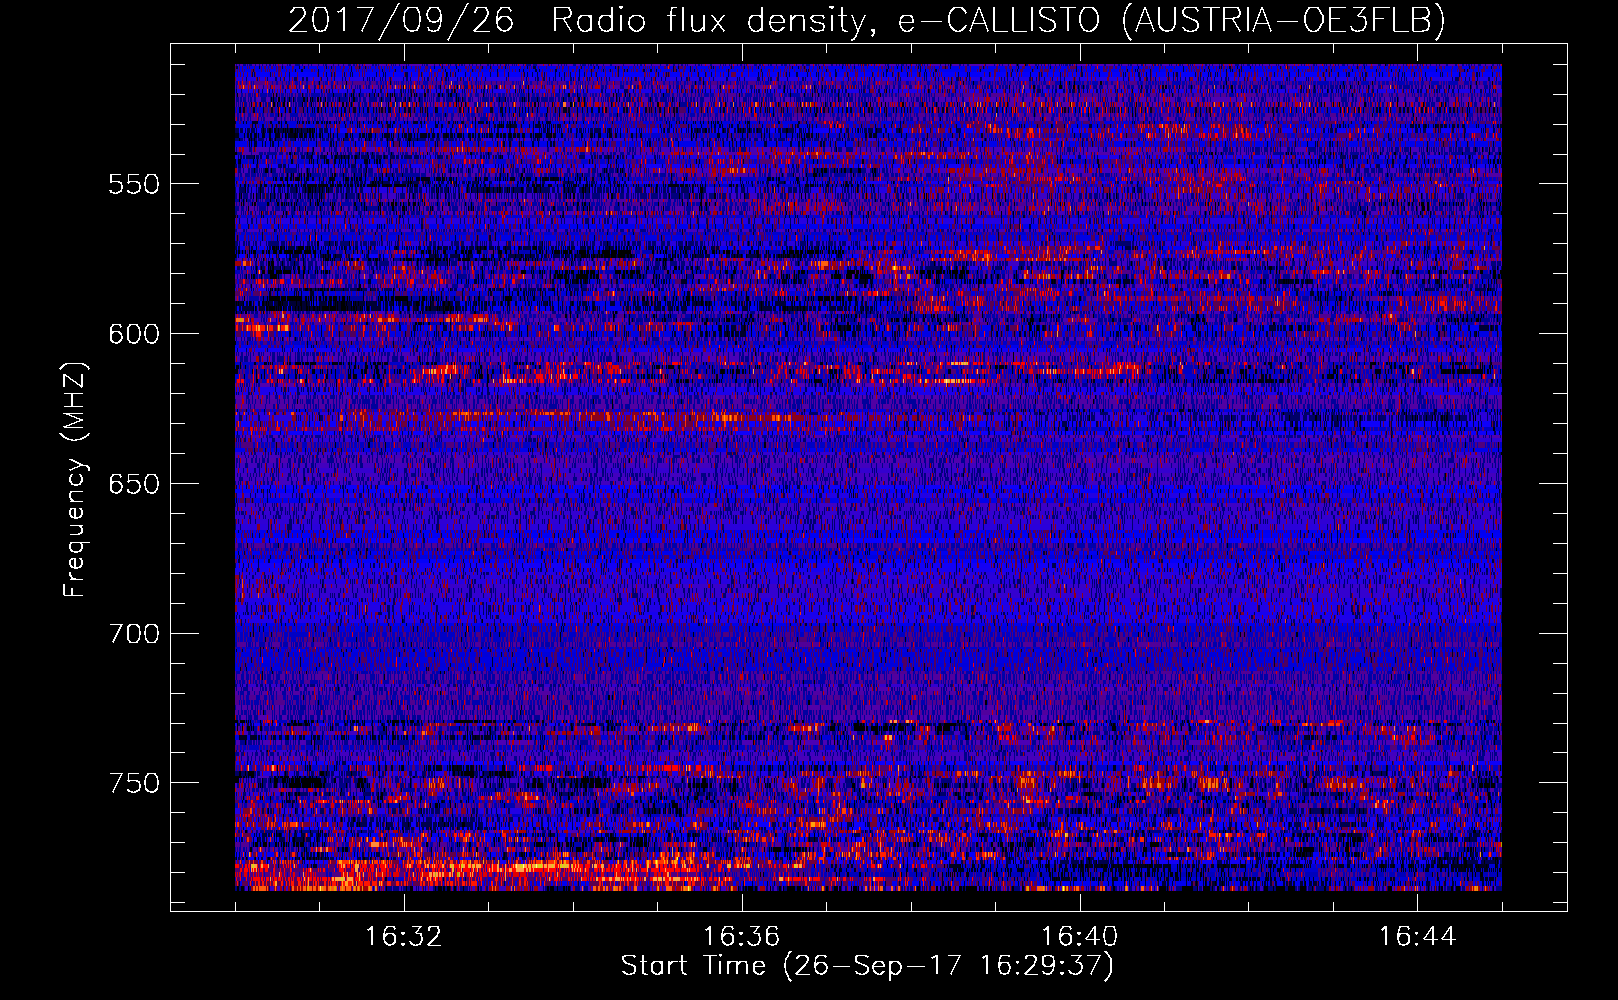Select the 750 frequency tick label
The height and width of the screenshot is (1000, 1618).
tap(134, 783)
